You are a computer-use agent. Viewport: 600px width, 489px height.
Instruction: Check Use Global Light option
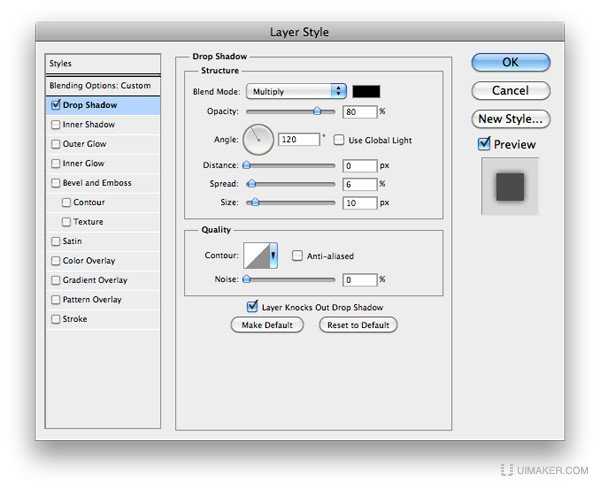[339, 140]
